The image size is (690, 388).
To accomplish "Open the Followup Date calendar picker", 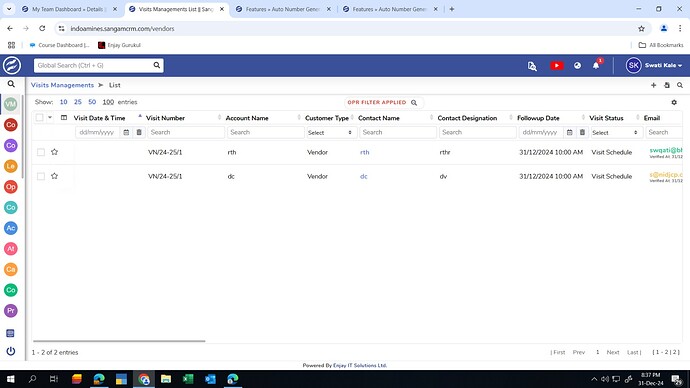I will (569, 132).
